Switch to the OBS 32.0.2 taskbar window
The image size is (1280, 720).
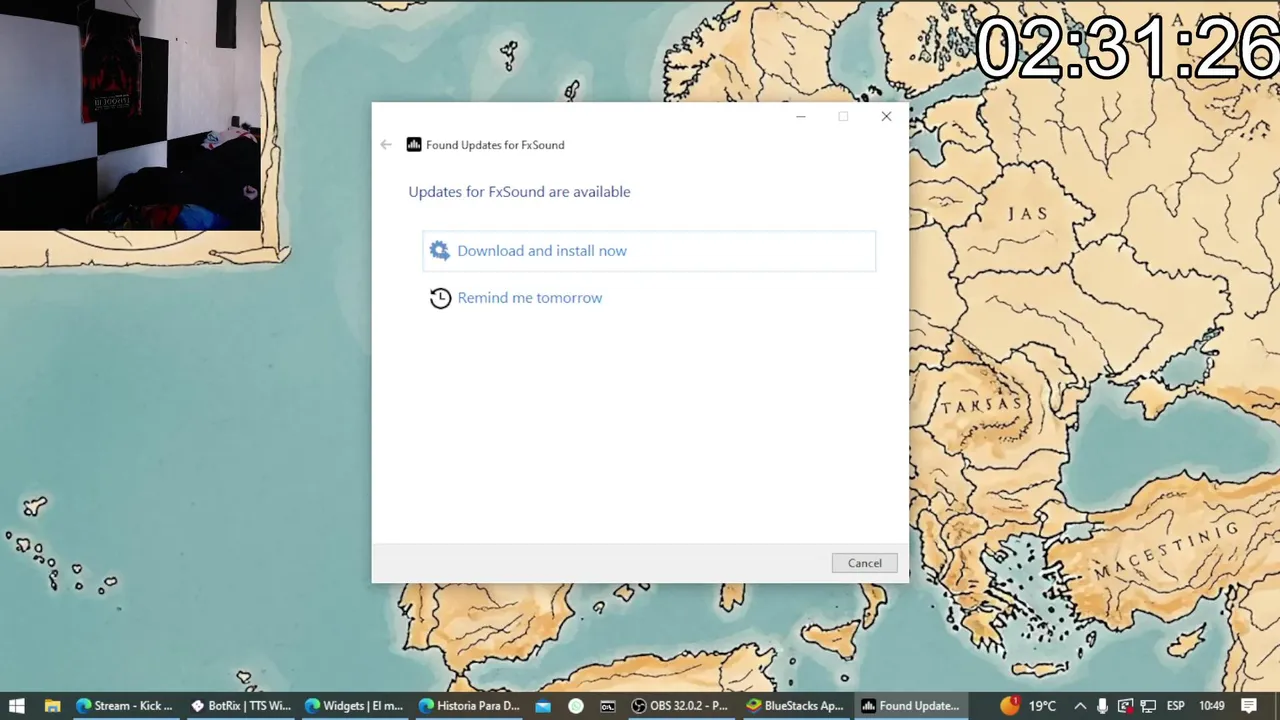coord(681,705)
